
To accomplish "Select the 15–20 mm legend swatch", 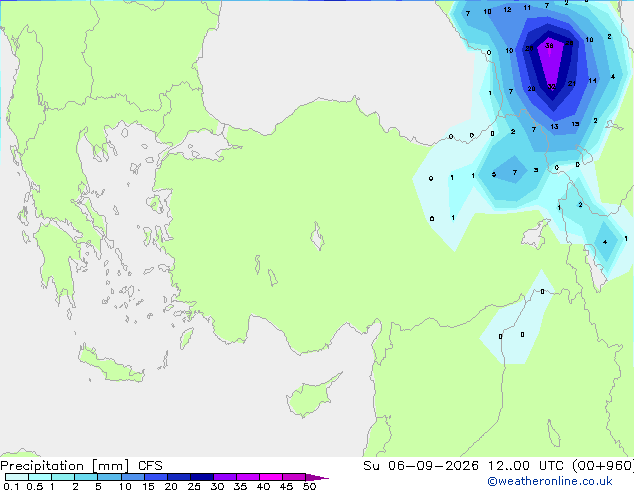I will pyautogui.click(x=155, y=477).
